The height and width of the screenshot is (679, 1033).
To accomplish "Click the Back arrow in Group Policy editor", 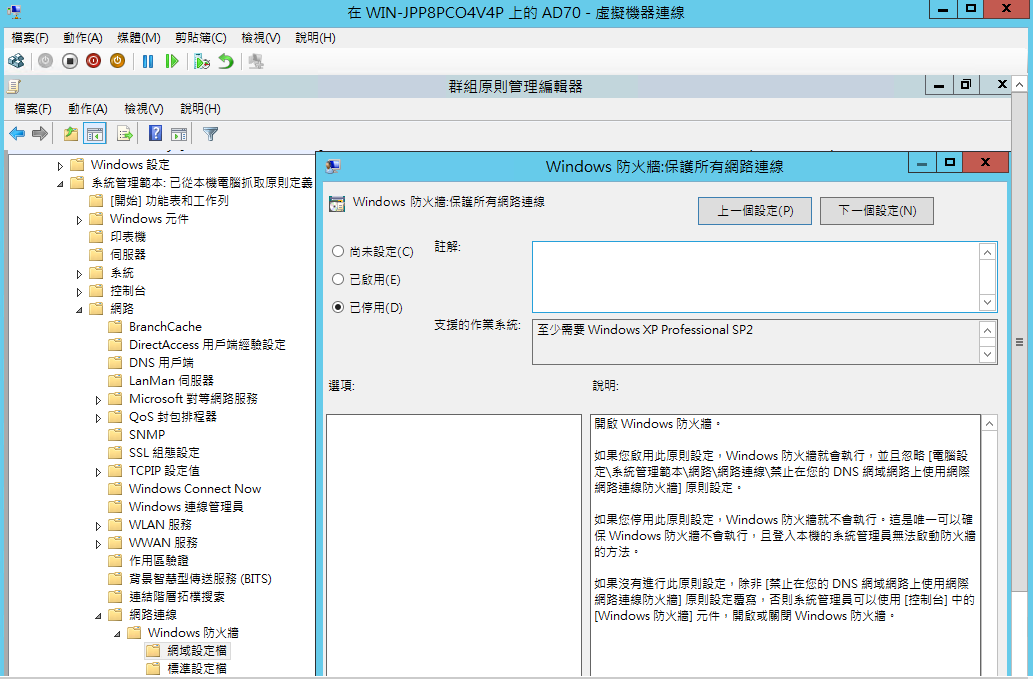I will click(x=17, y=133).
